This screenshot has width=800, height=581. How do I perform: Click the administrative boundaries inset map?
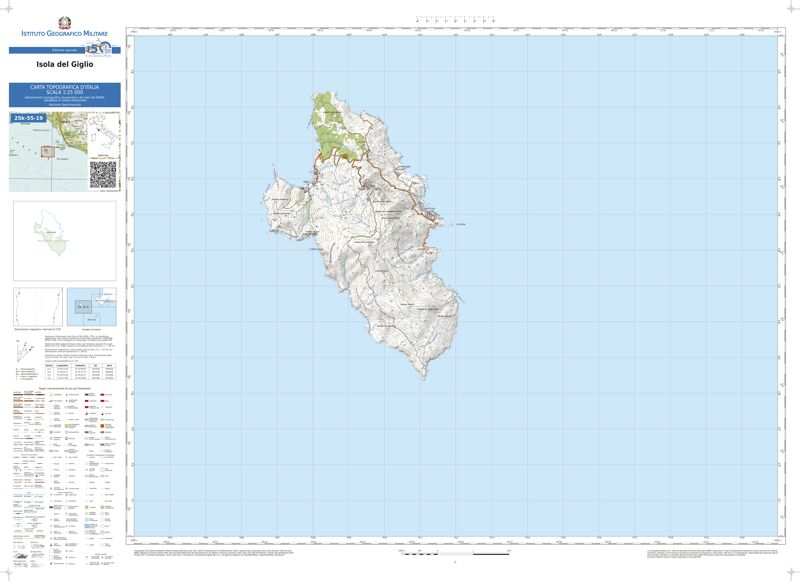pyautogui.click(x=64, y=241)
